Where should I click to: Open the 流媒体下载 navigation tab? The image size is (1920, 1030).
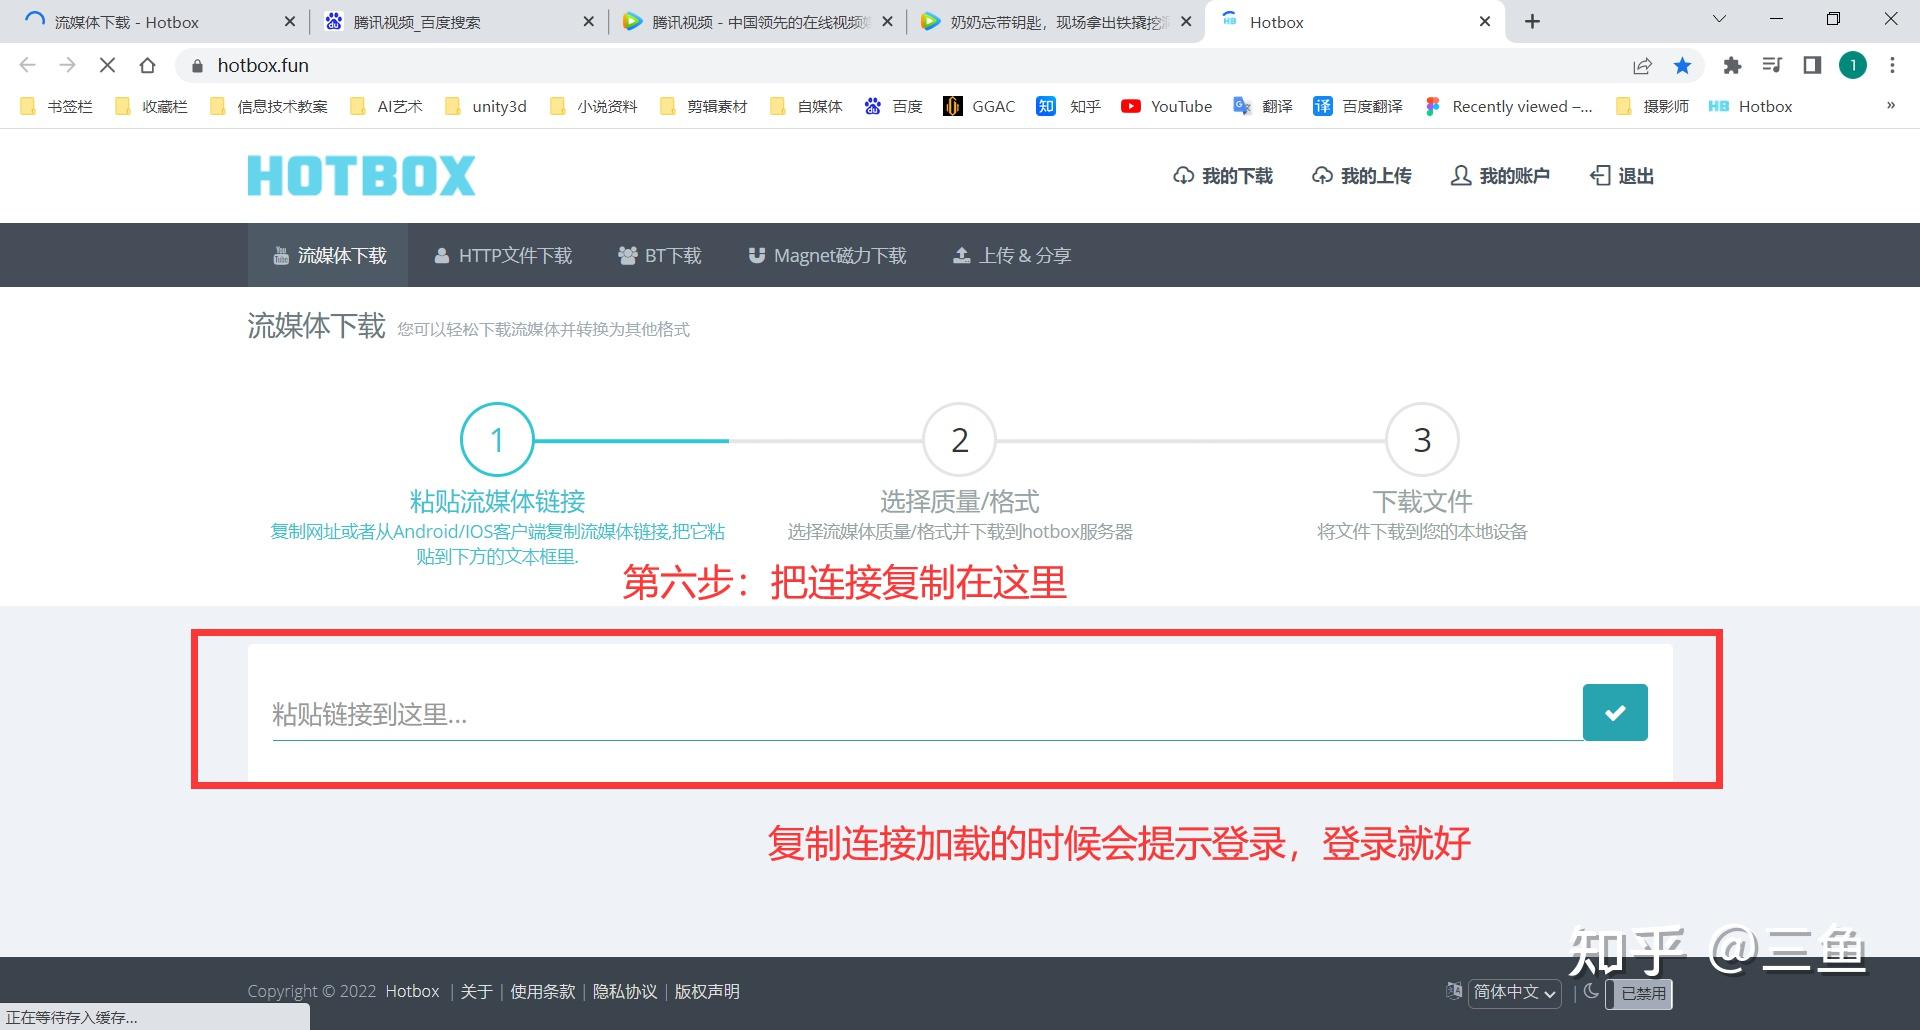click(x=328, y=255)
